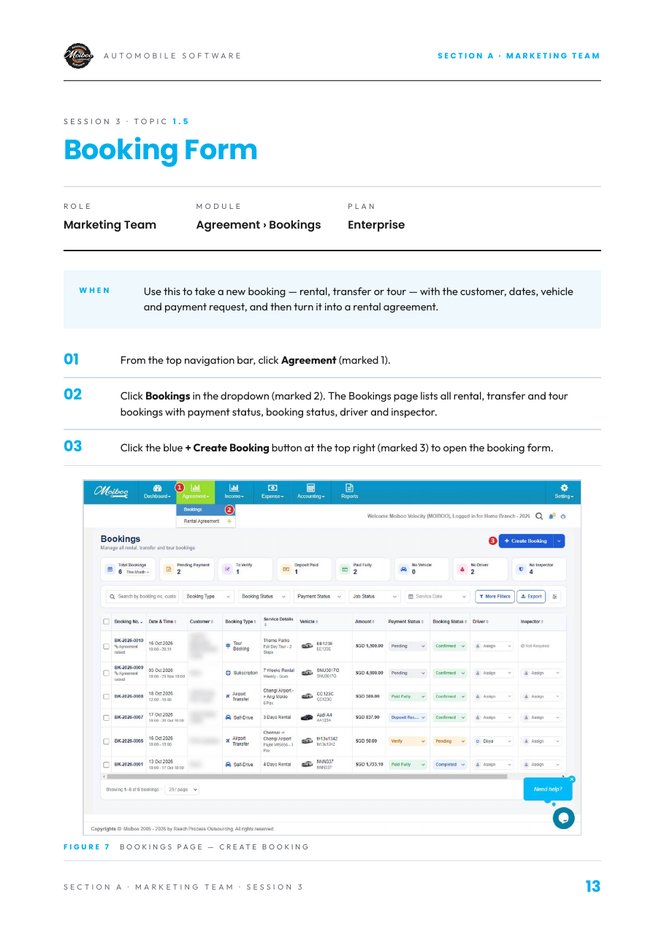
Task: Click the Moiboo logo in the app navbar
Action: click(x=111, y=492)
